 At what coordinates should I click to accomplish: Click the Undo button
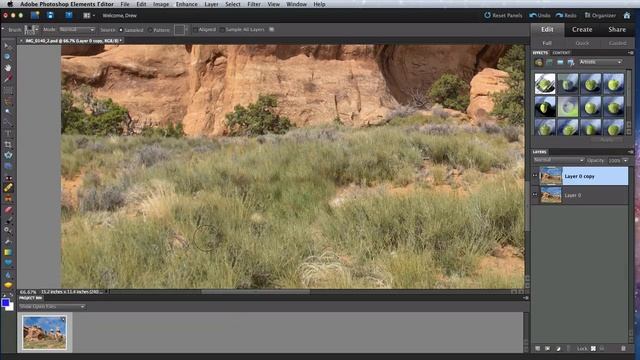[x=540, y=16]
